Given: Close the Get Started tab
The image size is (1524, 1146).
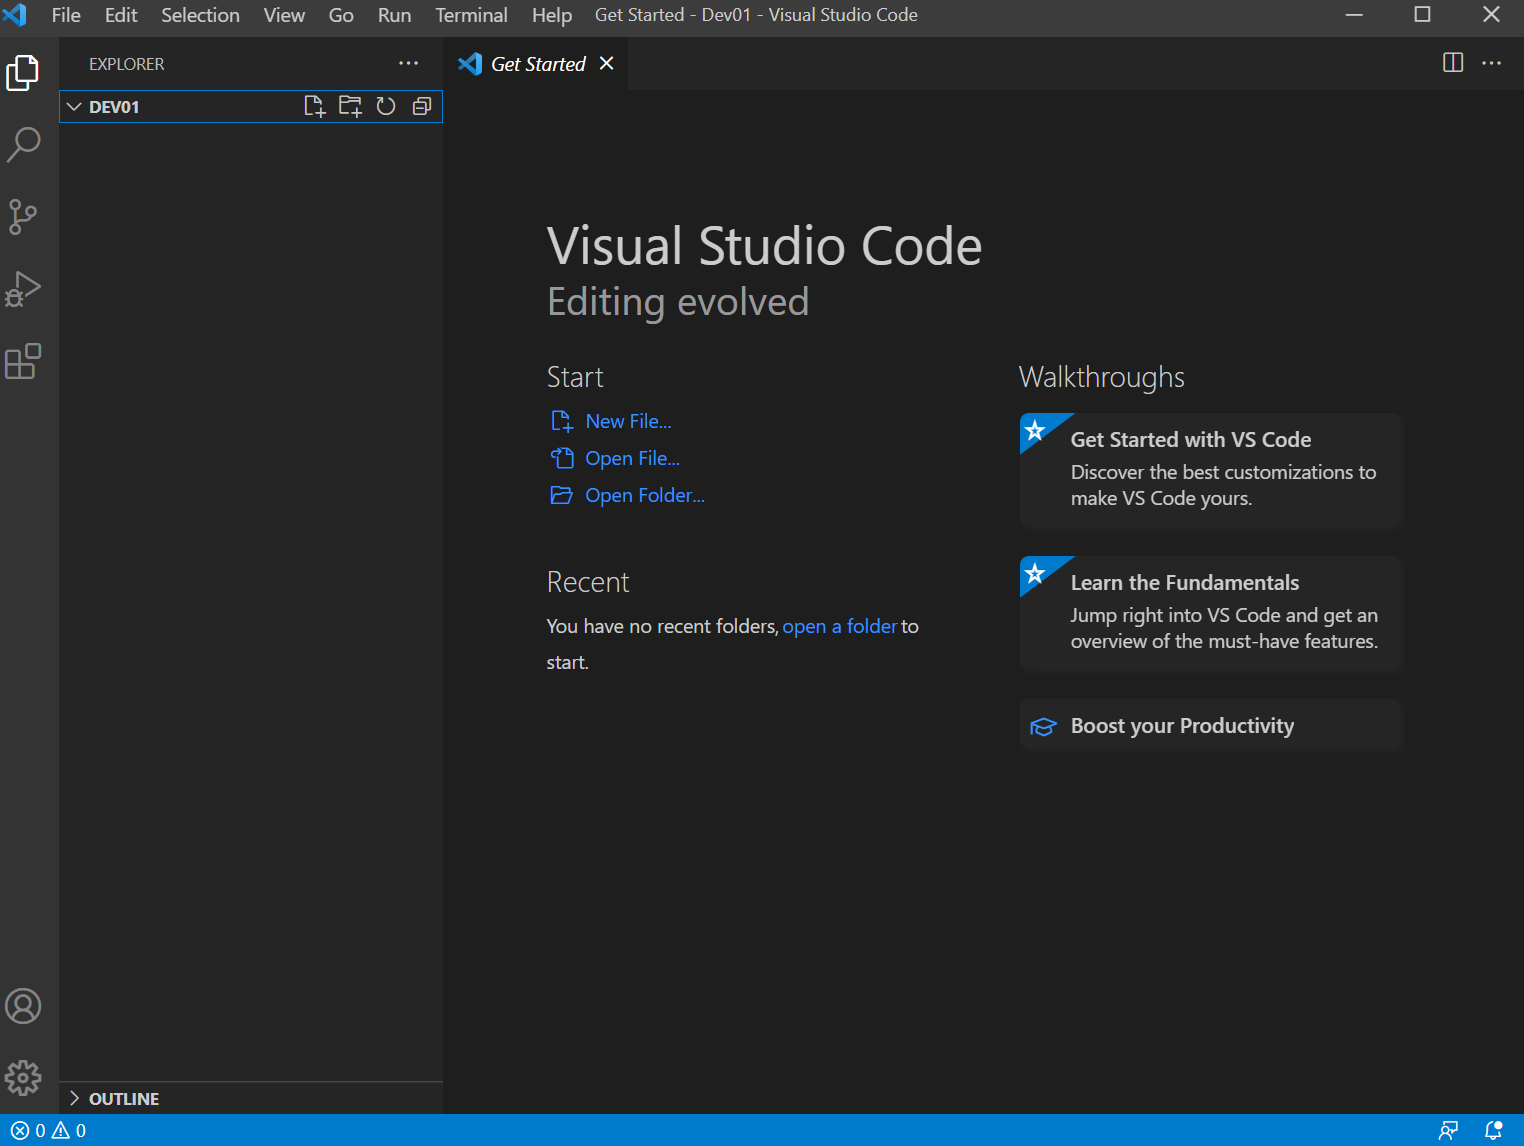Looking at the screenshot, I should pos(606,63).
